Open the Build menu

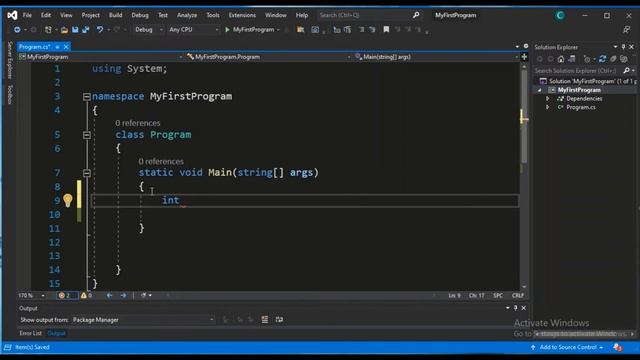[x=116, y=15]
